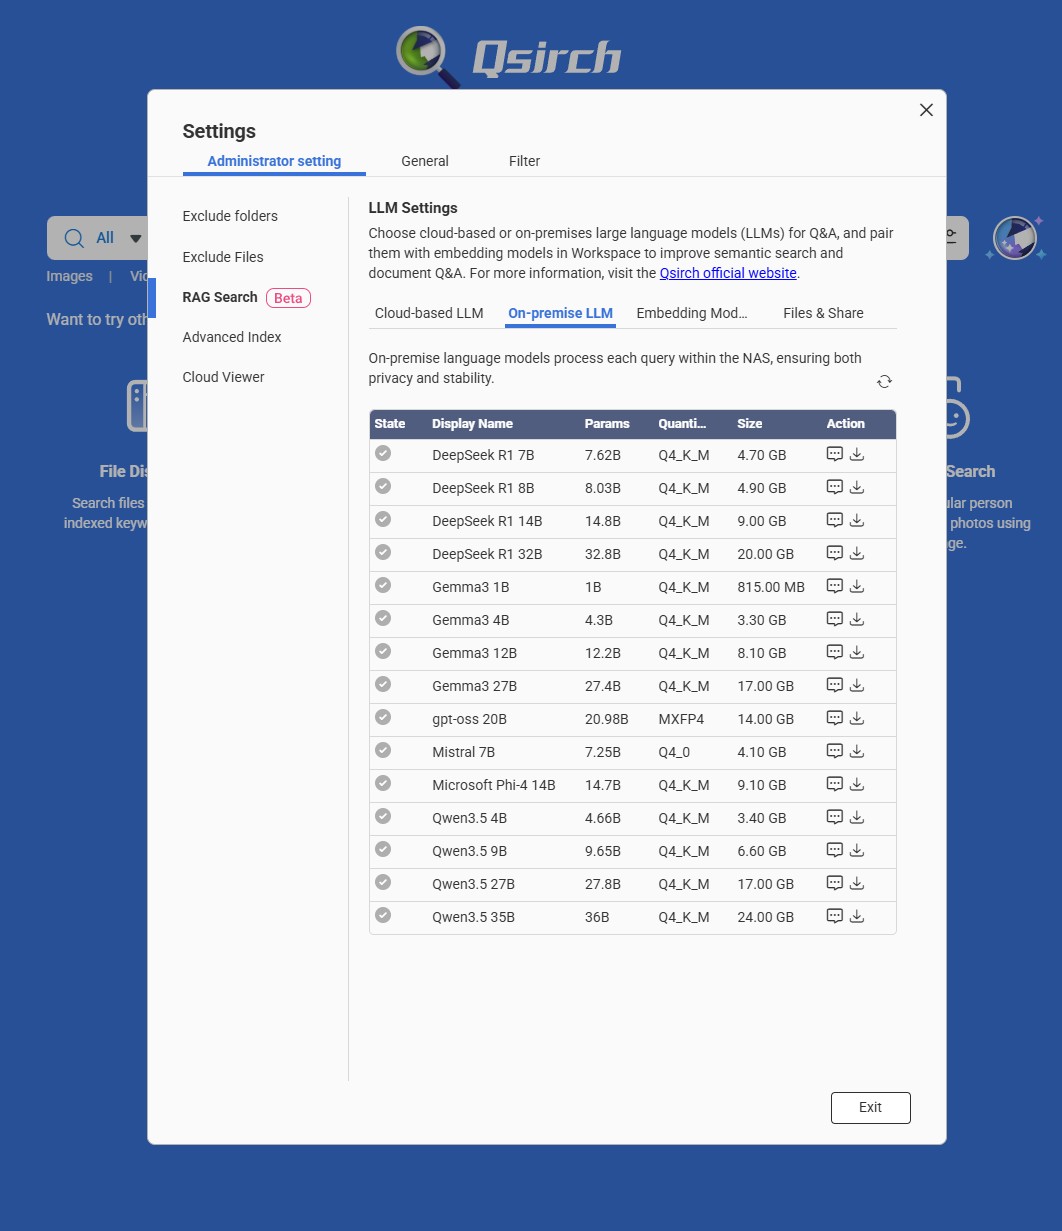
Task: Open the Embedding Model tab
Action: click(692, 313)
